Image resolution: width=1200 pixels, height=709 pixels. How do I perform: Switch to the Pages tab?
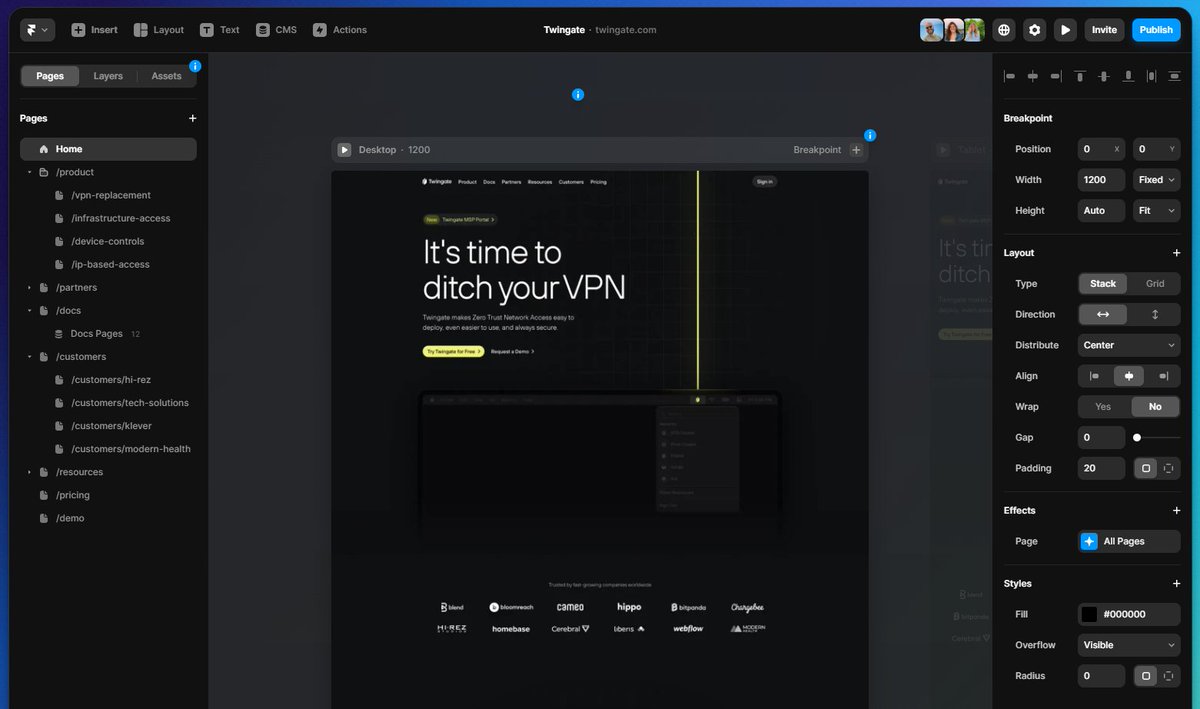tap(50, 76)
